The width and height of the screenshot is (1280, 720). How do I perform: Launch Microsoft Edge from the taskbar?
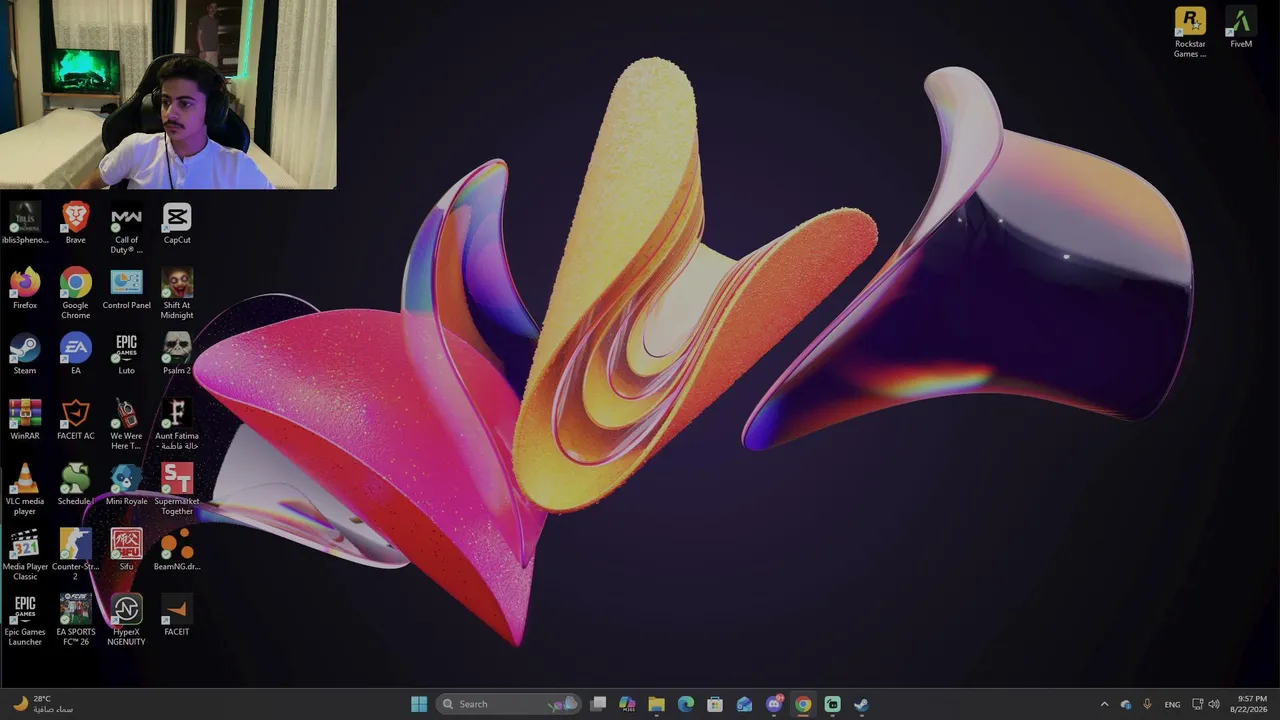(x=686, y=704)
